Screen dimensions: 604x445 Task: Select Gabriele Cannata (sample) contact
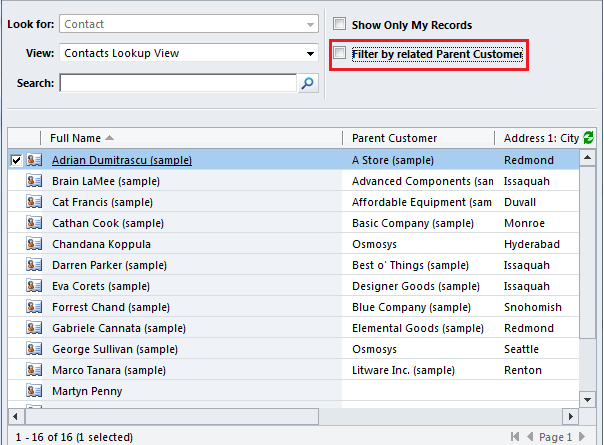point(119,328)
